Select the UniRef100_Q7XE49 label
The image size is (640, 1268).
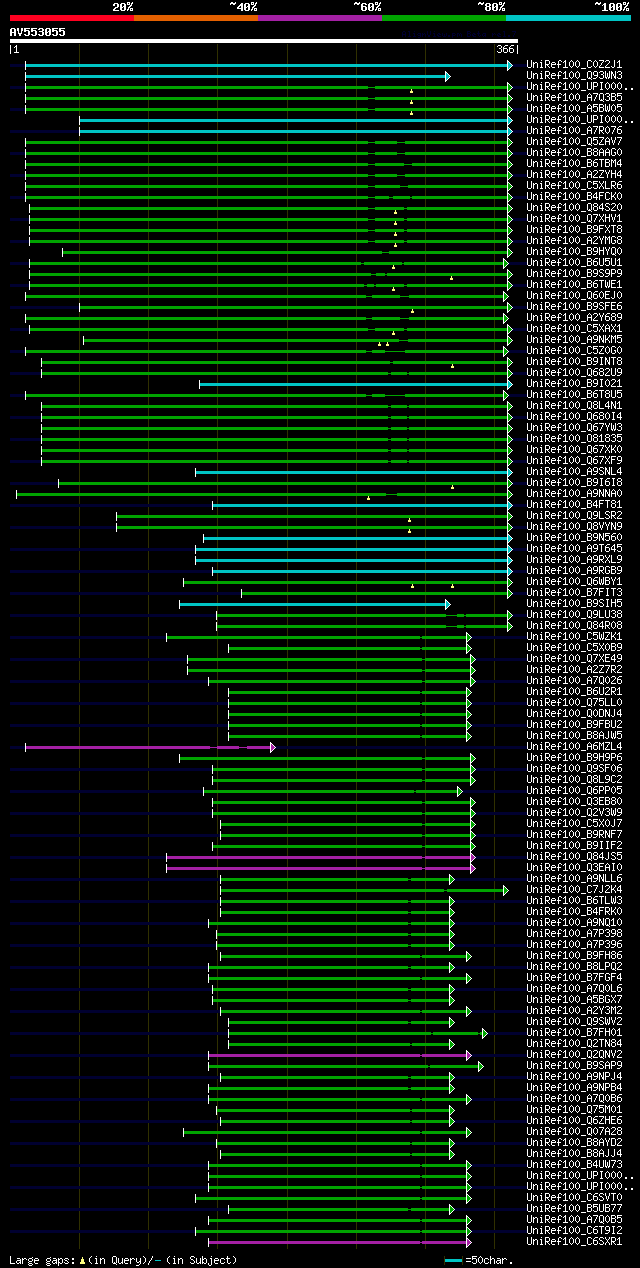(x=574, y=659)
